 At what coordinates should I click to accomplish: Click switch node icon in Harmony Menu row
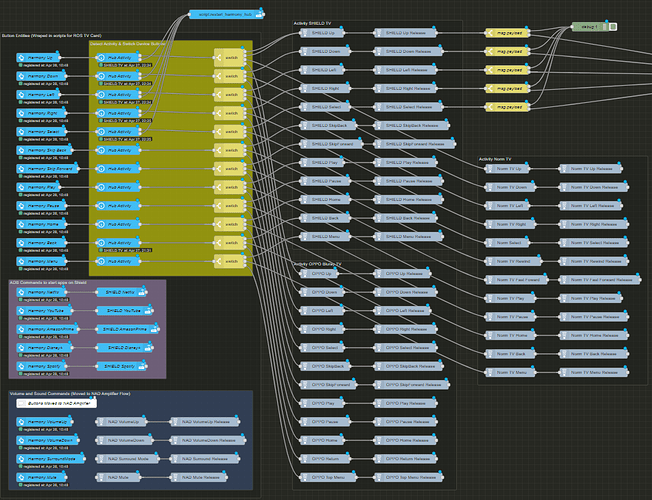pyautogui.click(x=218, y=261)
